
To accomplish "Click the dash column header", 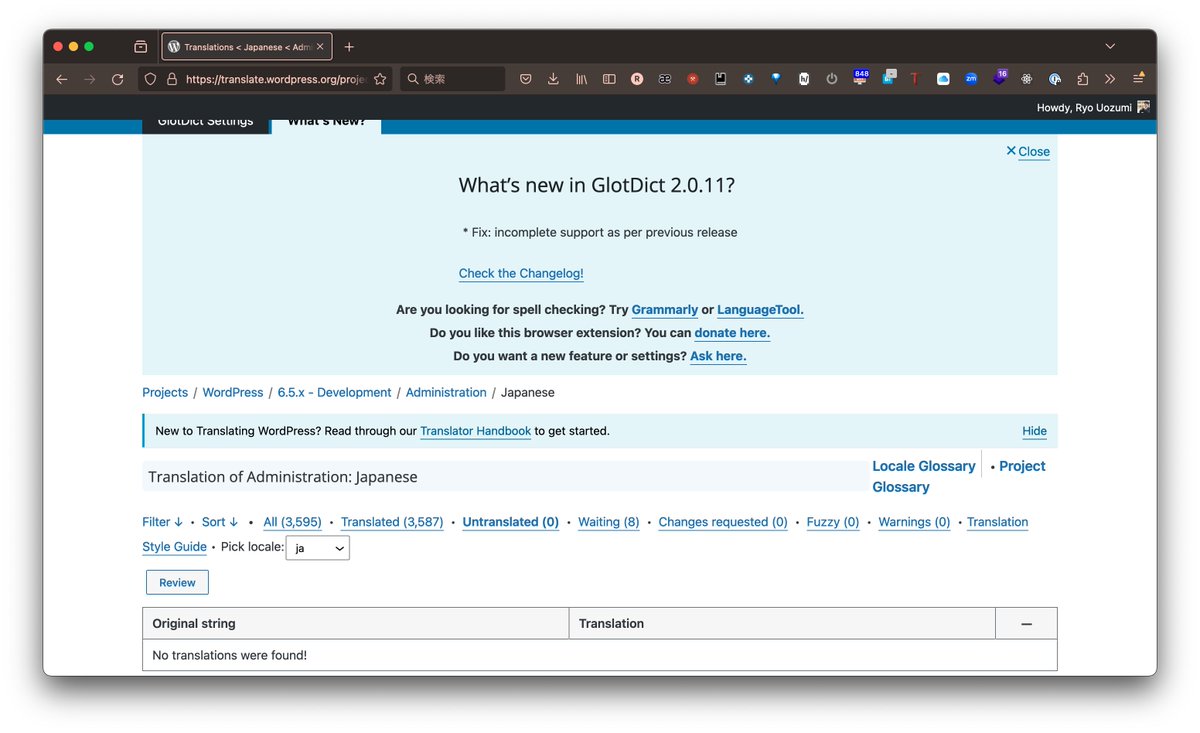I will 1026,623.
